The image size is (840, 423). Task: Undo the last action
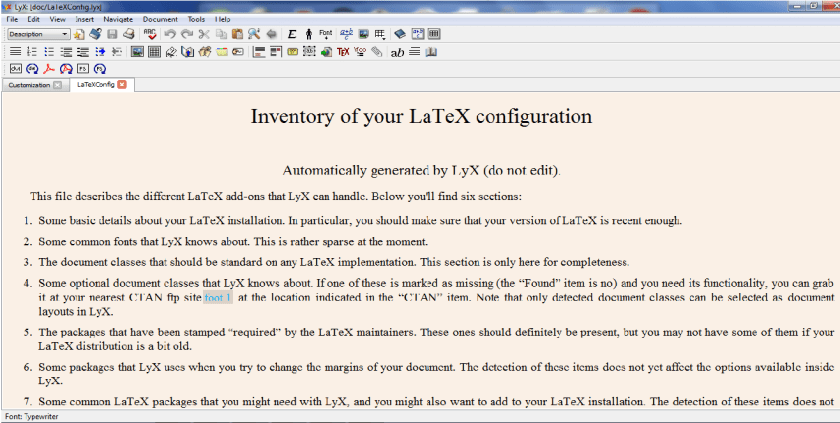(170, 34)
